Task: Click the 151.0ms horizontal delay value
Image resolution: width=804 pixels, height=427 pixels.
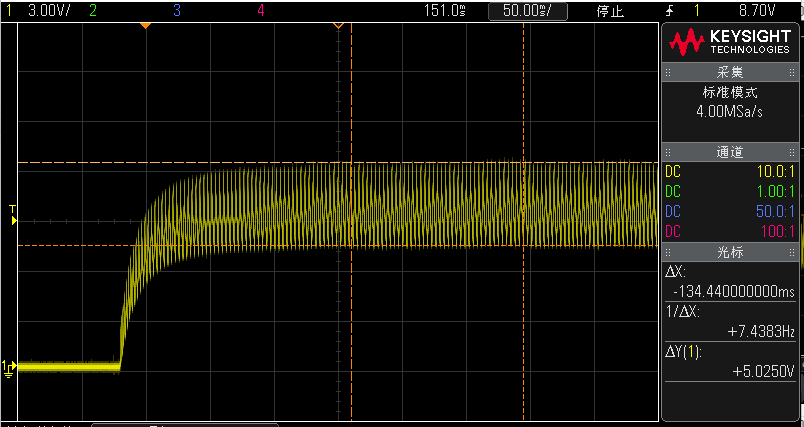Action: pyautogui.click(x=445, y=11)
